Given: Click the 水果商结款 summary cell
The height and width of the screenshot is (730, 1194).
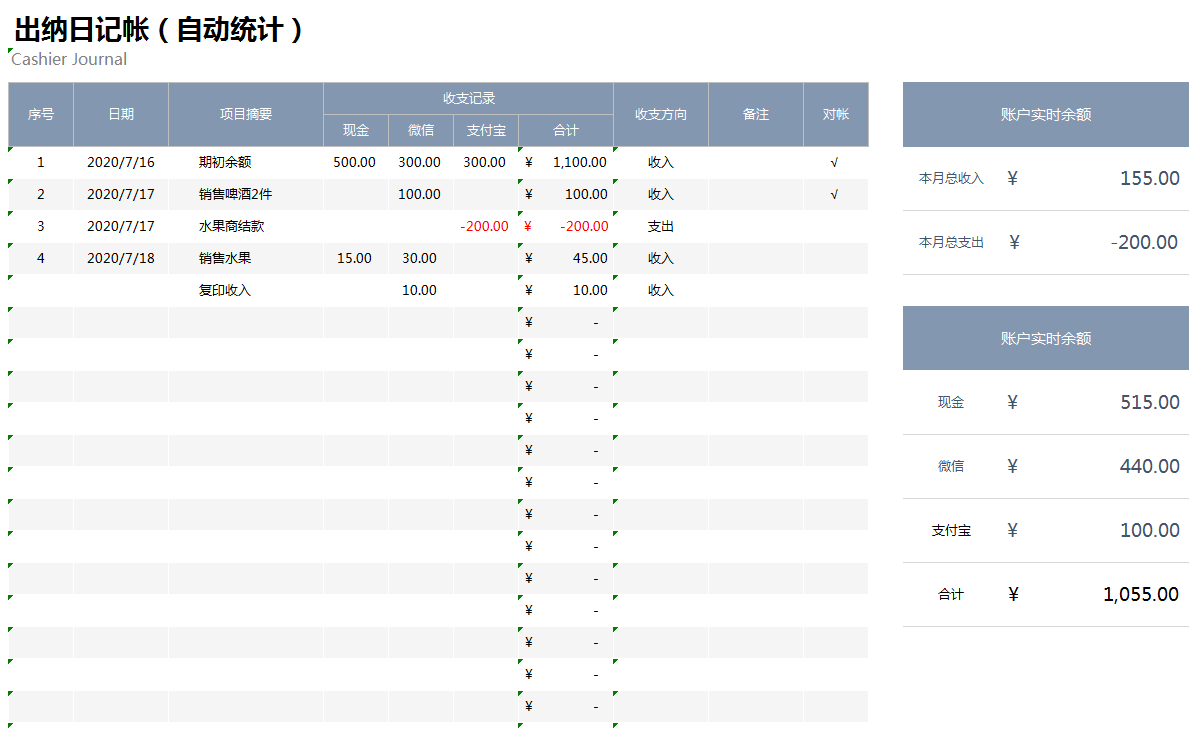Looking at the screenshot, I should (232, 226).
